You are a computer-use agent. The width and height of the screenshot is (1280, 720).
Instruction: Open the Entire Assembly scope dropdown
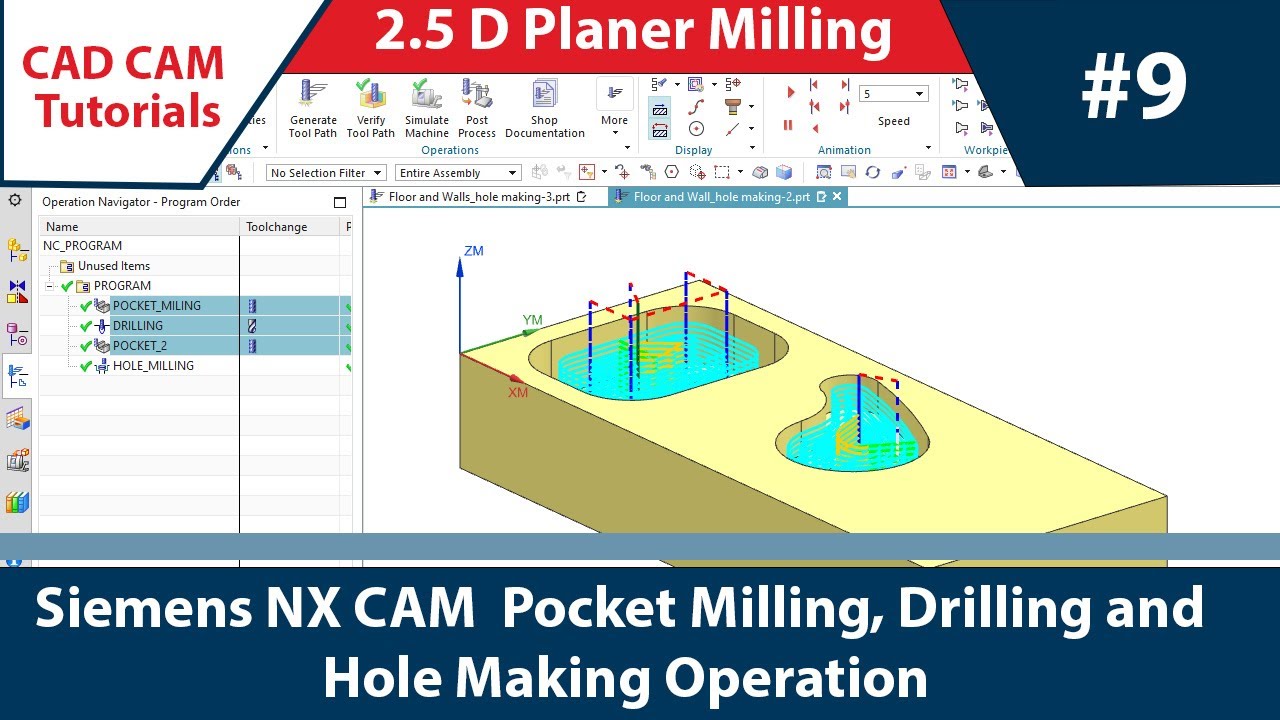[458, 173]
